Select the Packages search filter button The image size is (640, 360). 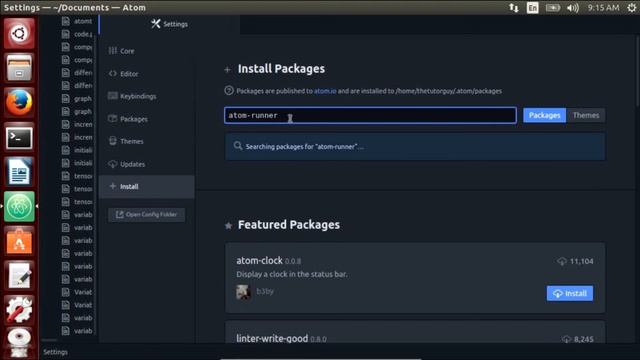point(544,116)
